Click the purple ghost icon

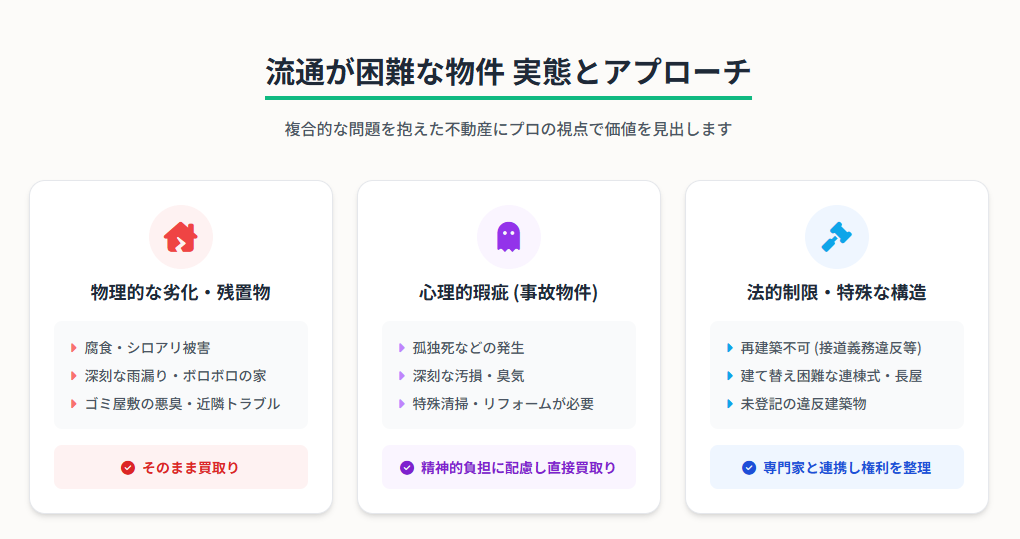tap(509, 237)
